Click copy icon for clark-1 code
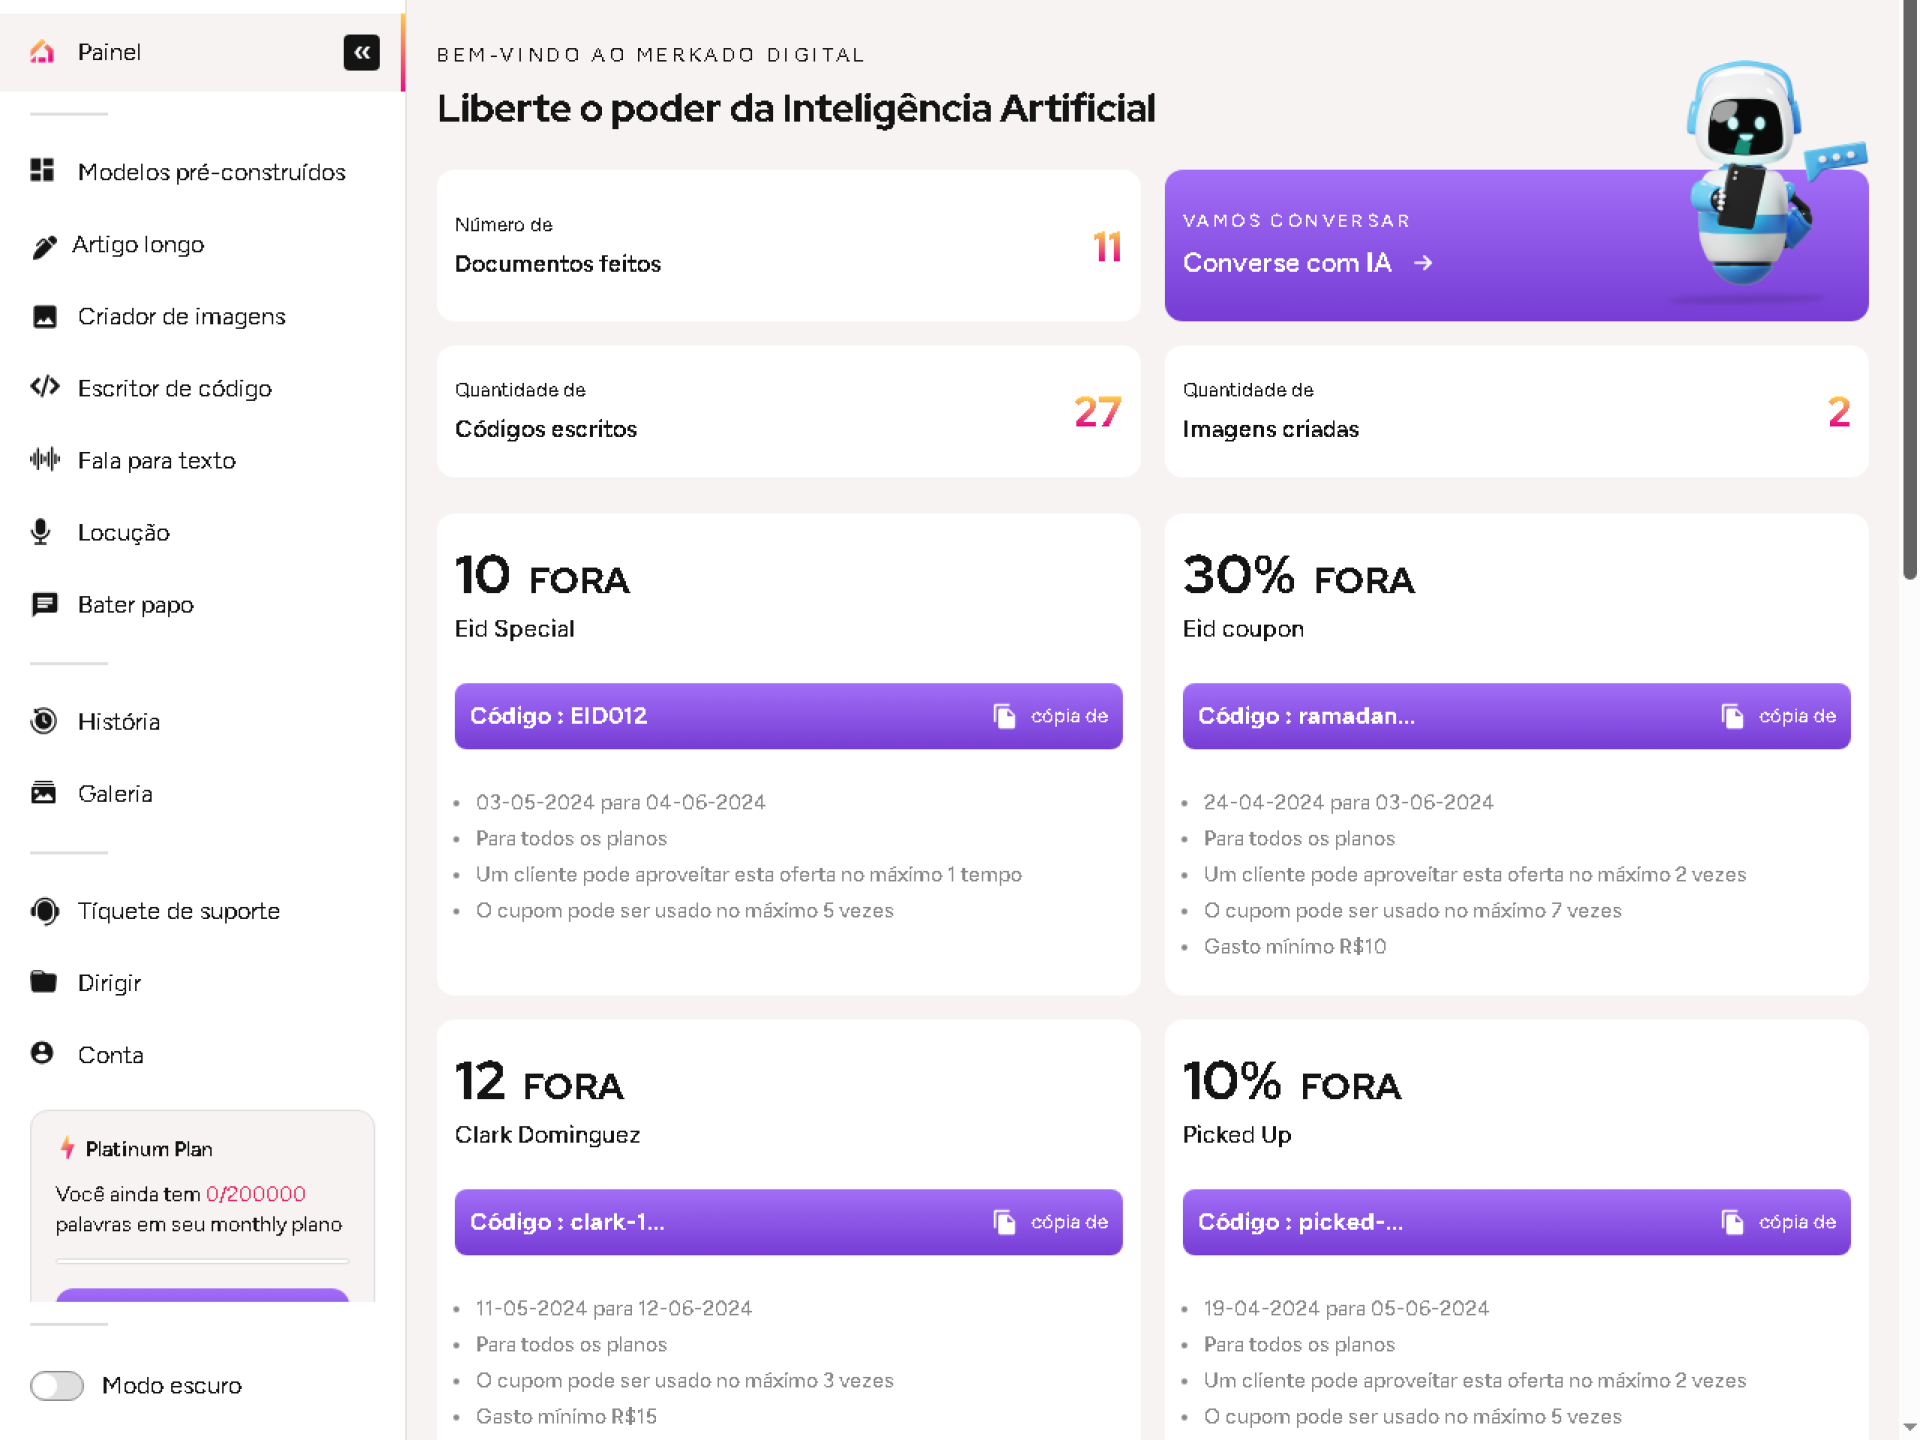Screen dimensions: 1920x1440 (x=1004, y=1222)
